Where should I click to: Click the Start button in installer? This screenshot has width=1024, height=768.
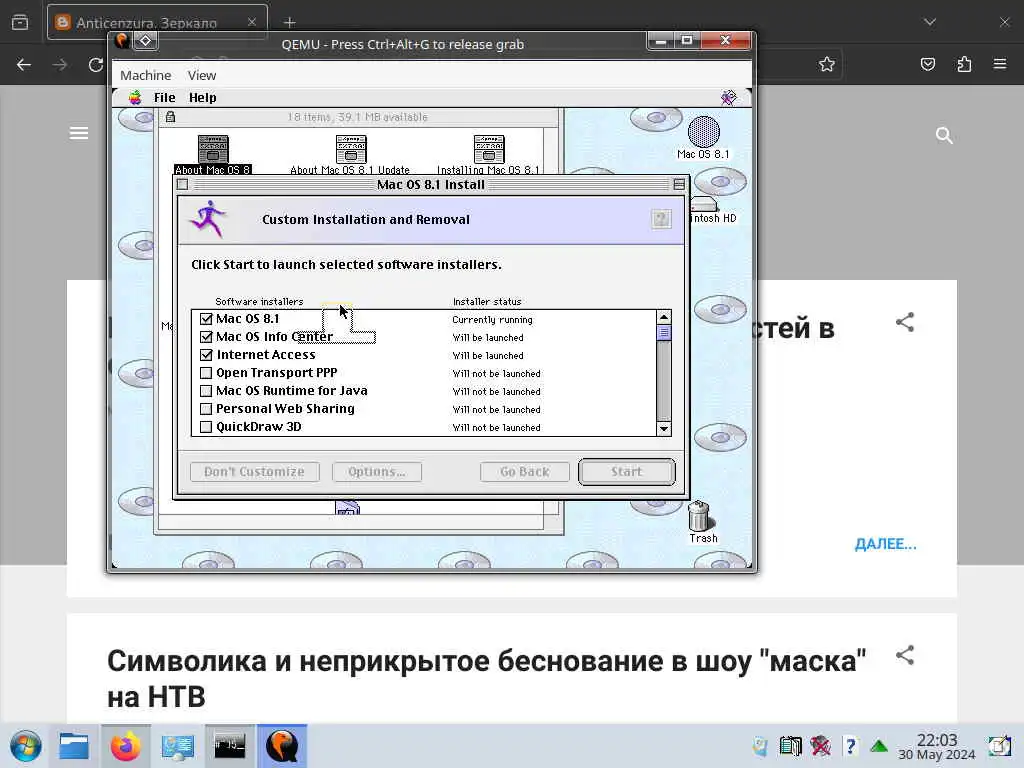pos(626,472)
